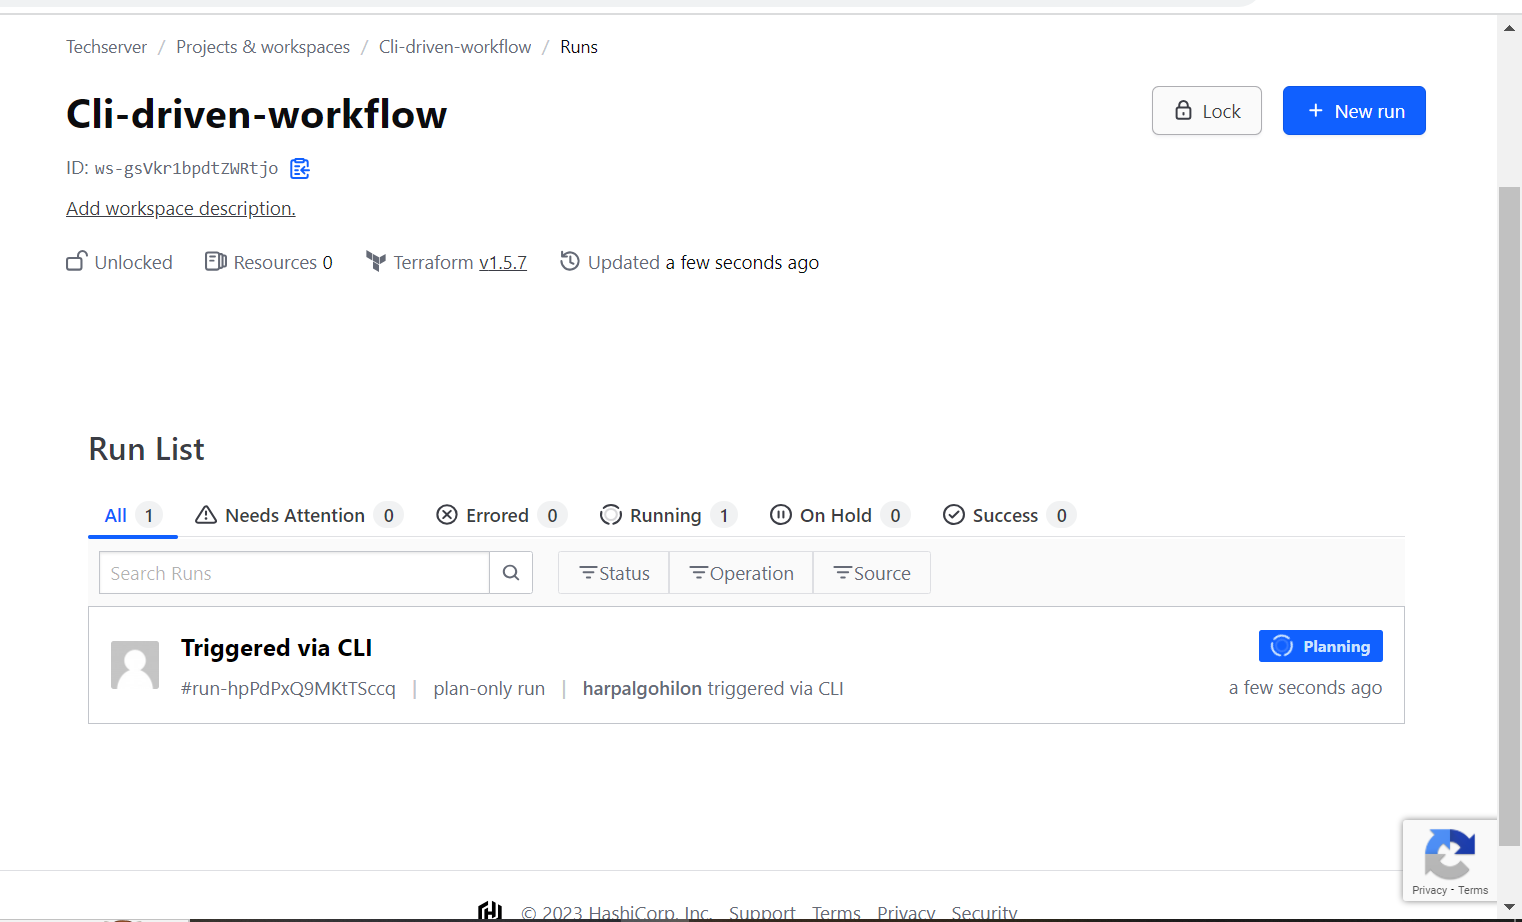Screen dimensions: 1522x922
Task: Click the plan-only run label
Action: (489, 688)
